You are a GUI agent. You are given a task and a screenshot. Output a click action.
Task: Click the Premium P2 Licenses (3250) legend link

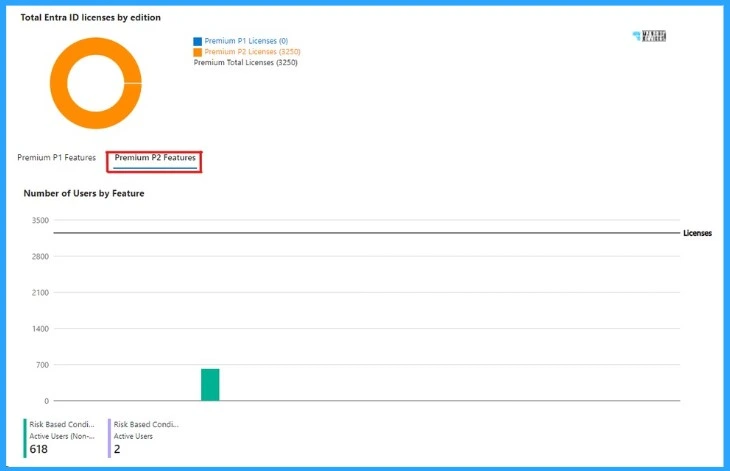tap(252, 52)
